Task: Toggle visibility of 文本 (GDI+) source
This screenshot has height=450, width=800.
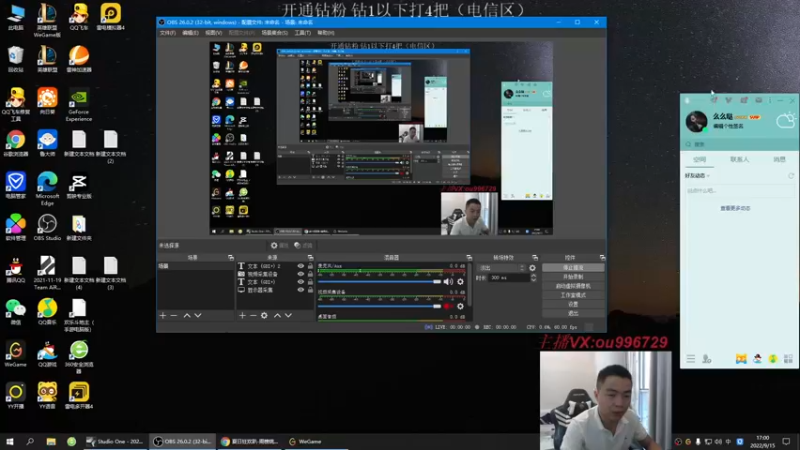Action: pyautogui.click(x=301, y=282)
